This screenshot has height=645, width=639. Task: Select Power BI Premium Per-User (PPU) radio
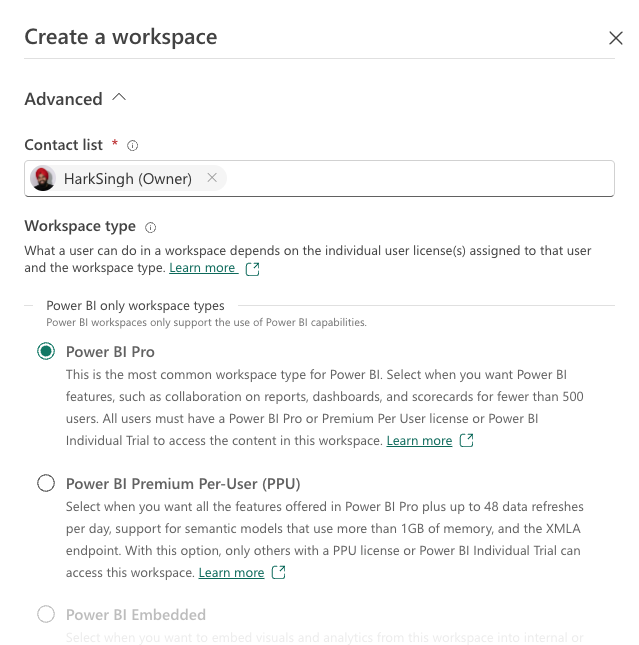(x=46, y=483)
